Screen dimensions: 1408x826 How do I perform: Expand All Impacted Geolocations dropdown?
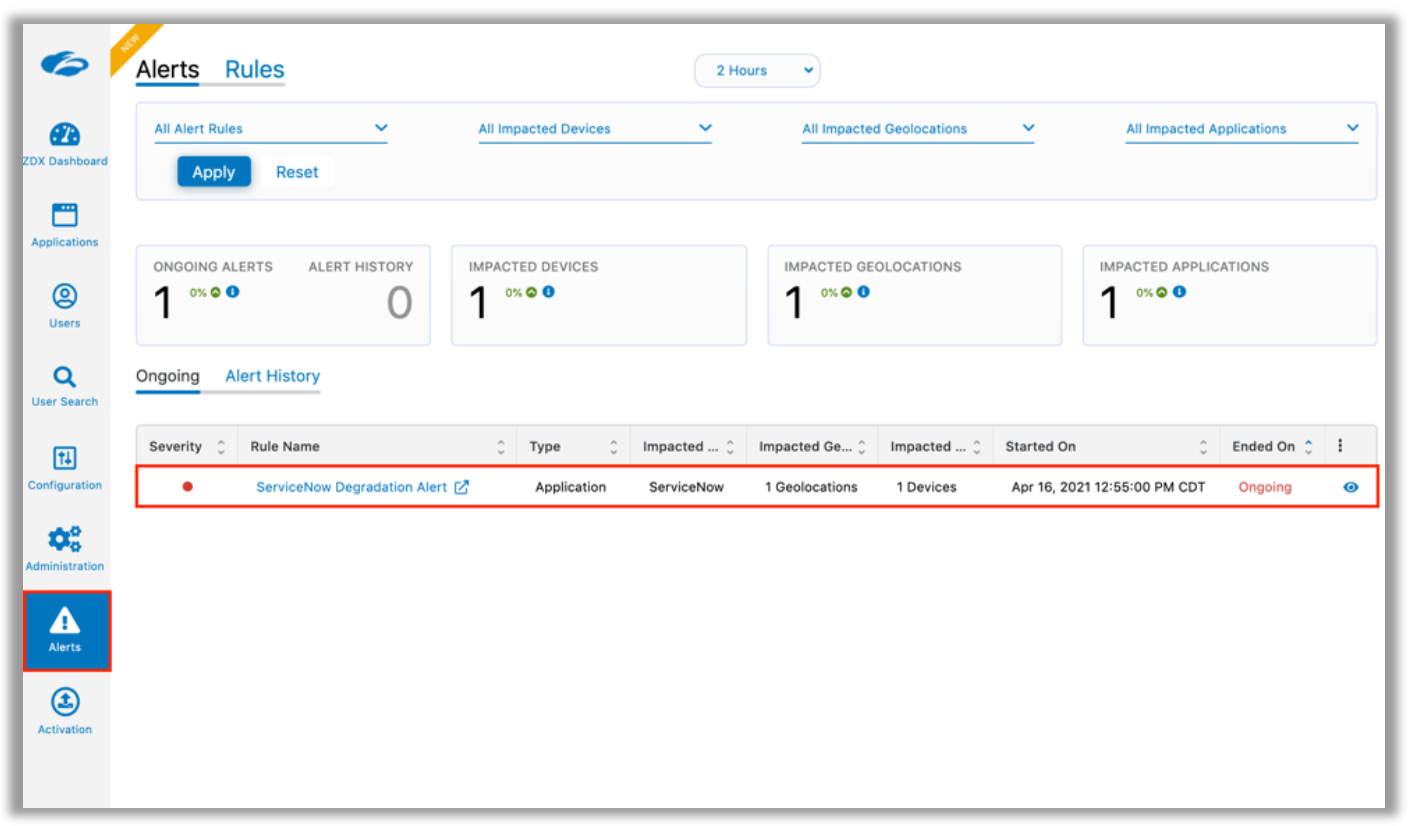click(917, 129)
